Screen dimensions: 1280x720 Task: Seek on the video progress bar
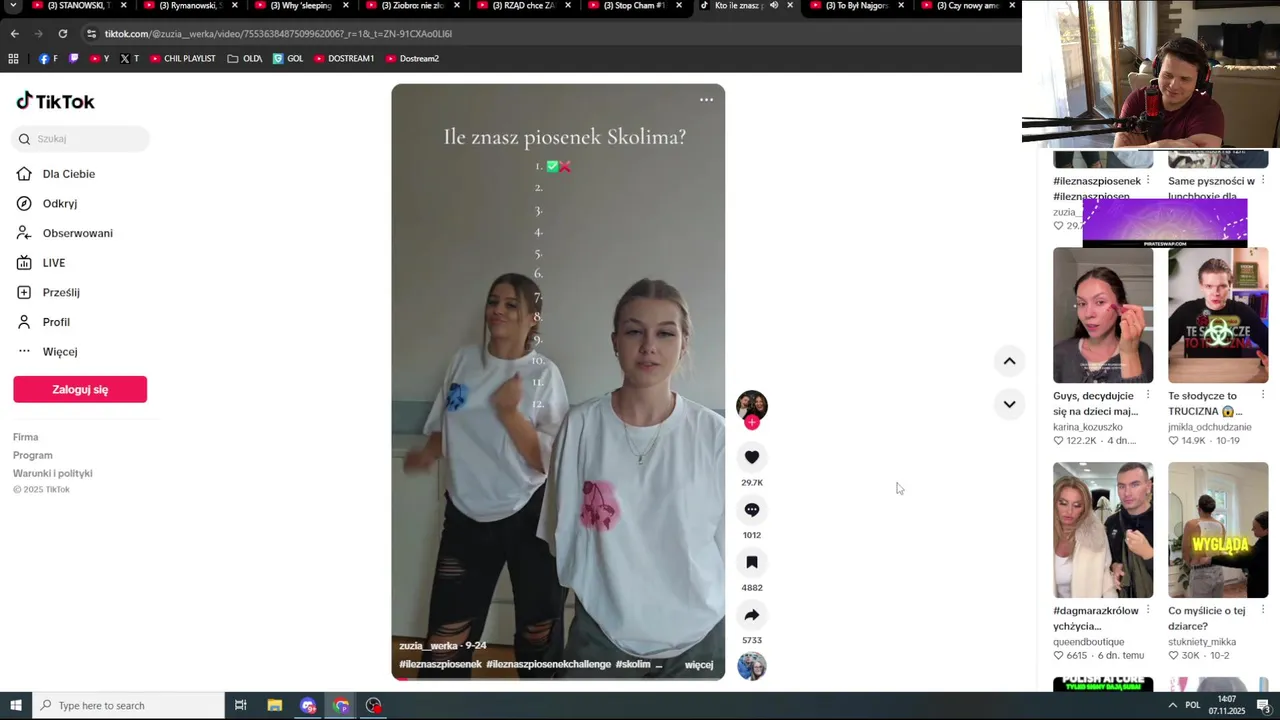tap(558, 678)
